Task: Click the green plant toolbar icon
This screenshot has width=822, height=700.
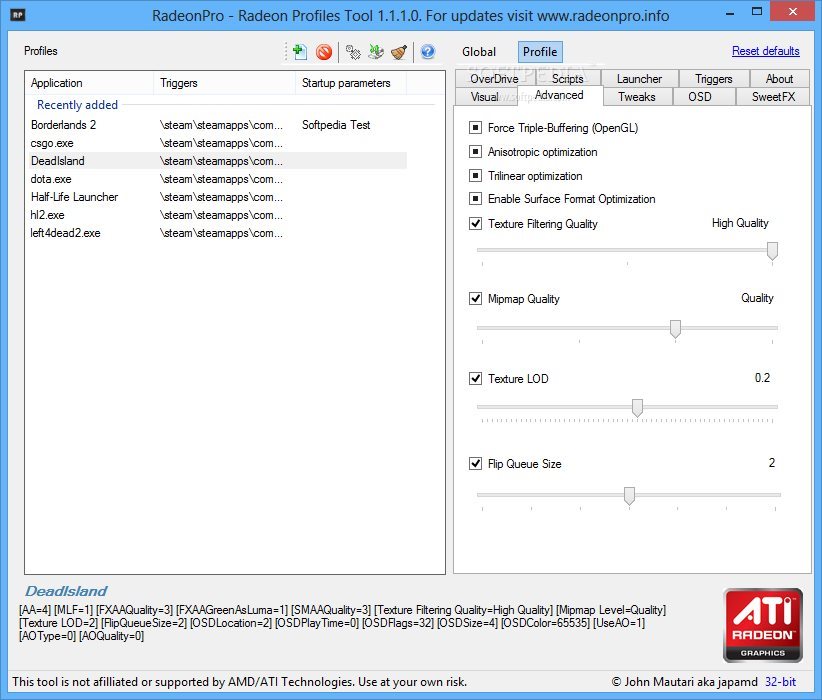Action: click(x=376, y=52)
